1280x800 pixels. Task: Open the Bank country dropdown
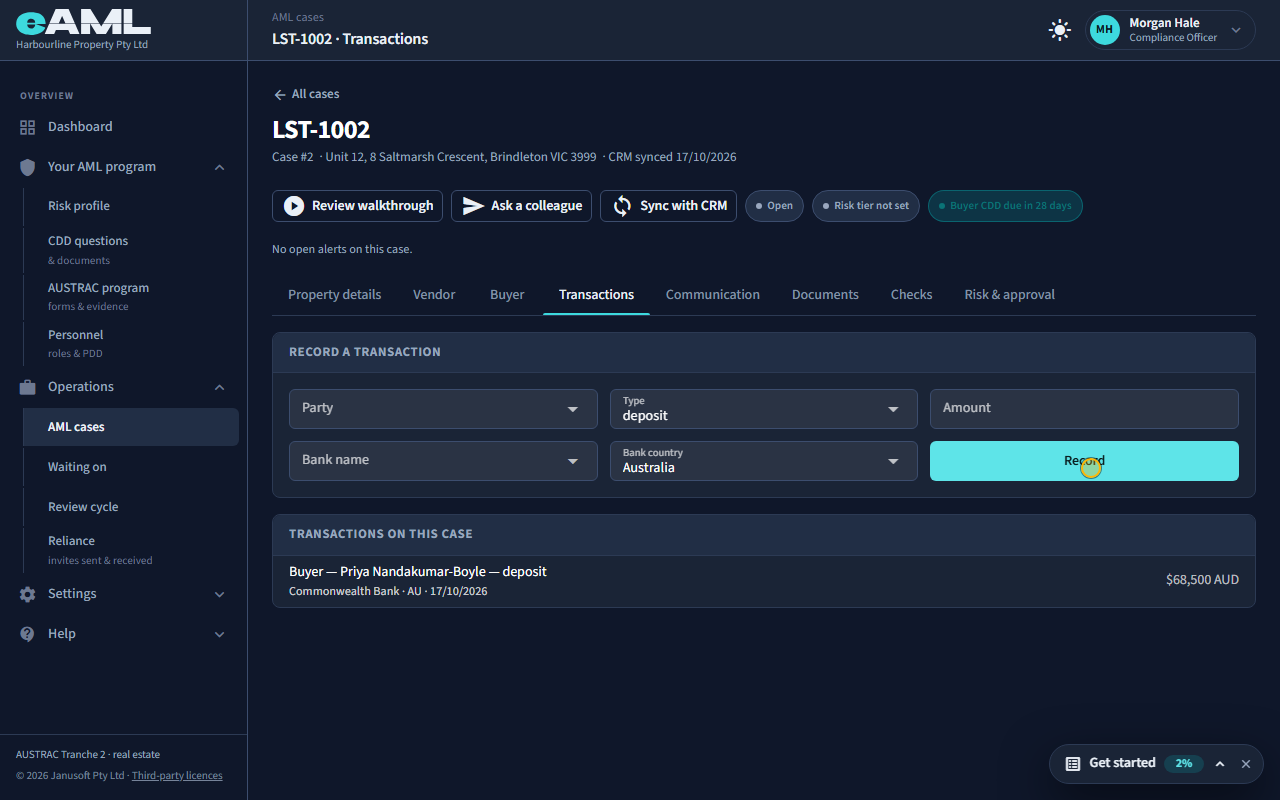click(763, 461)
